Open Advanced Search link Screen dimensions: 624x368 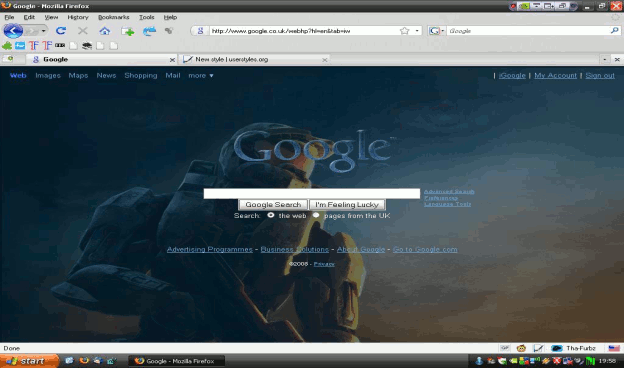click(x=449, y=191)
